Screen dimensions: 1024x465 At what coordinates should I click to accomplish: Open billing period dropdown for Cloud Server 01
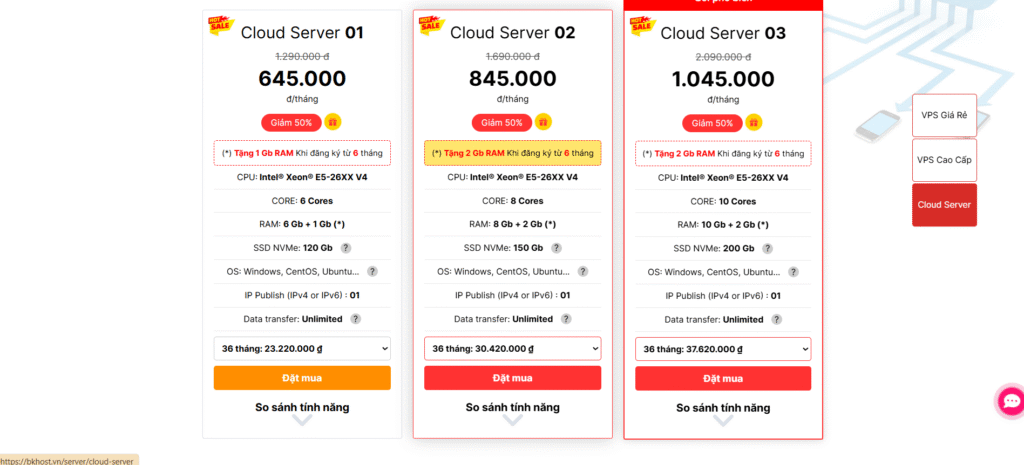[302, 348]
